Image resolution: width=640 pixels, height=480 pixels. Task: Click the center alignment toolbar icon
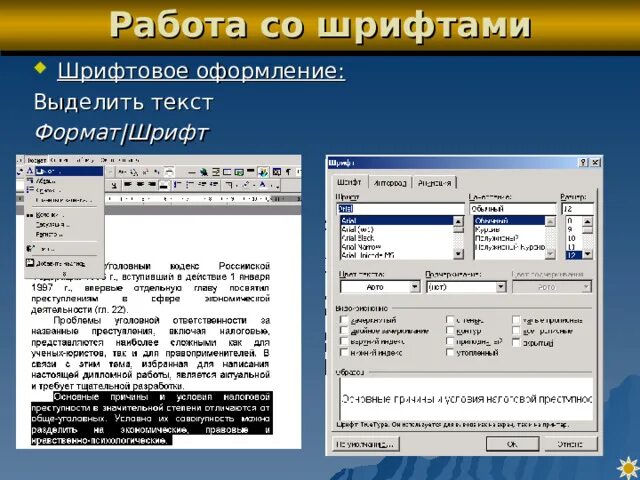[140, 184]
